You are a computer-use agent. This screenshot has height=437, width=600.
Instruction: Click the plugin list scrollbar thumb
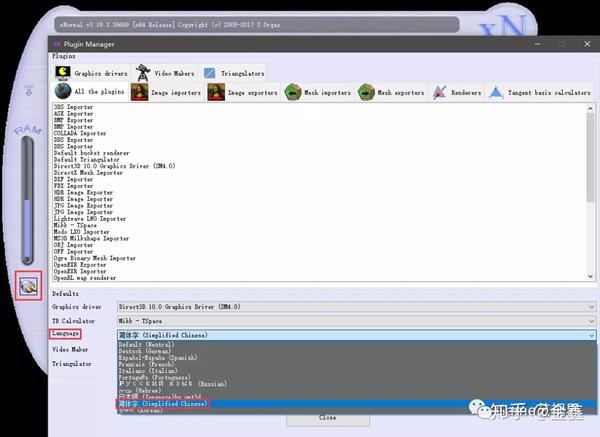pos(590,157)
